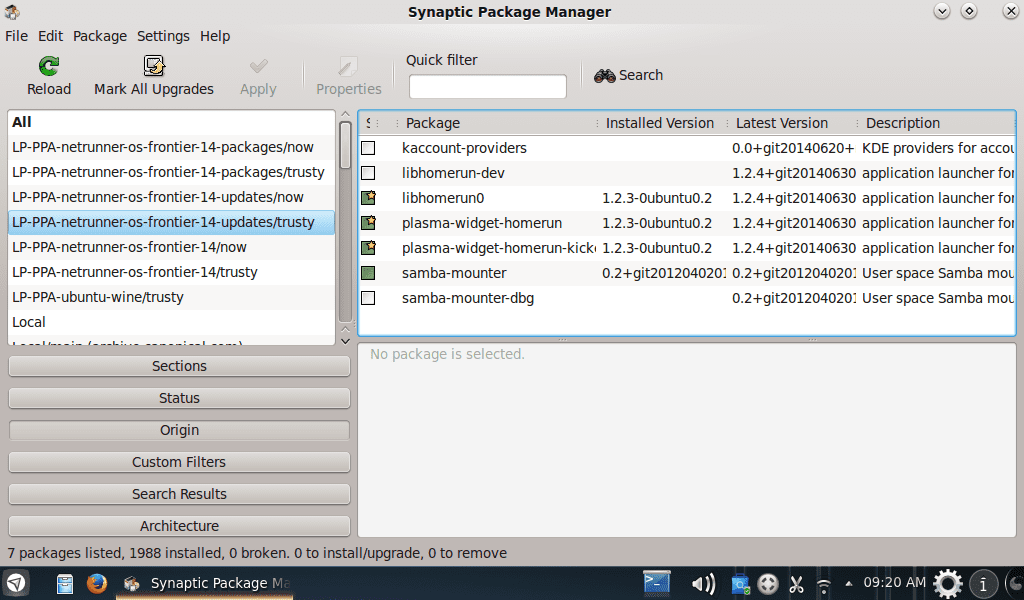Open the Package menu

click(100, 36)
